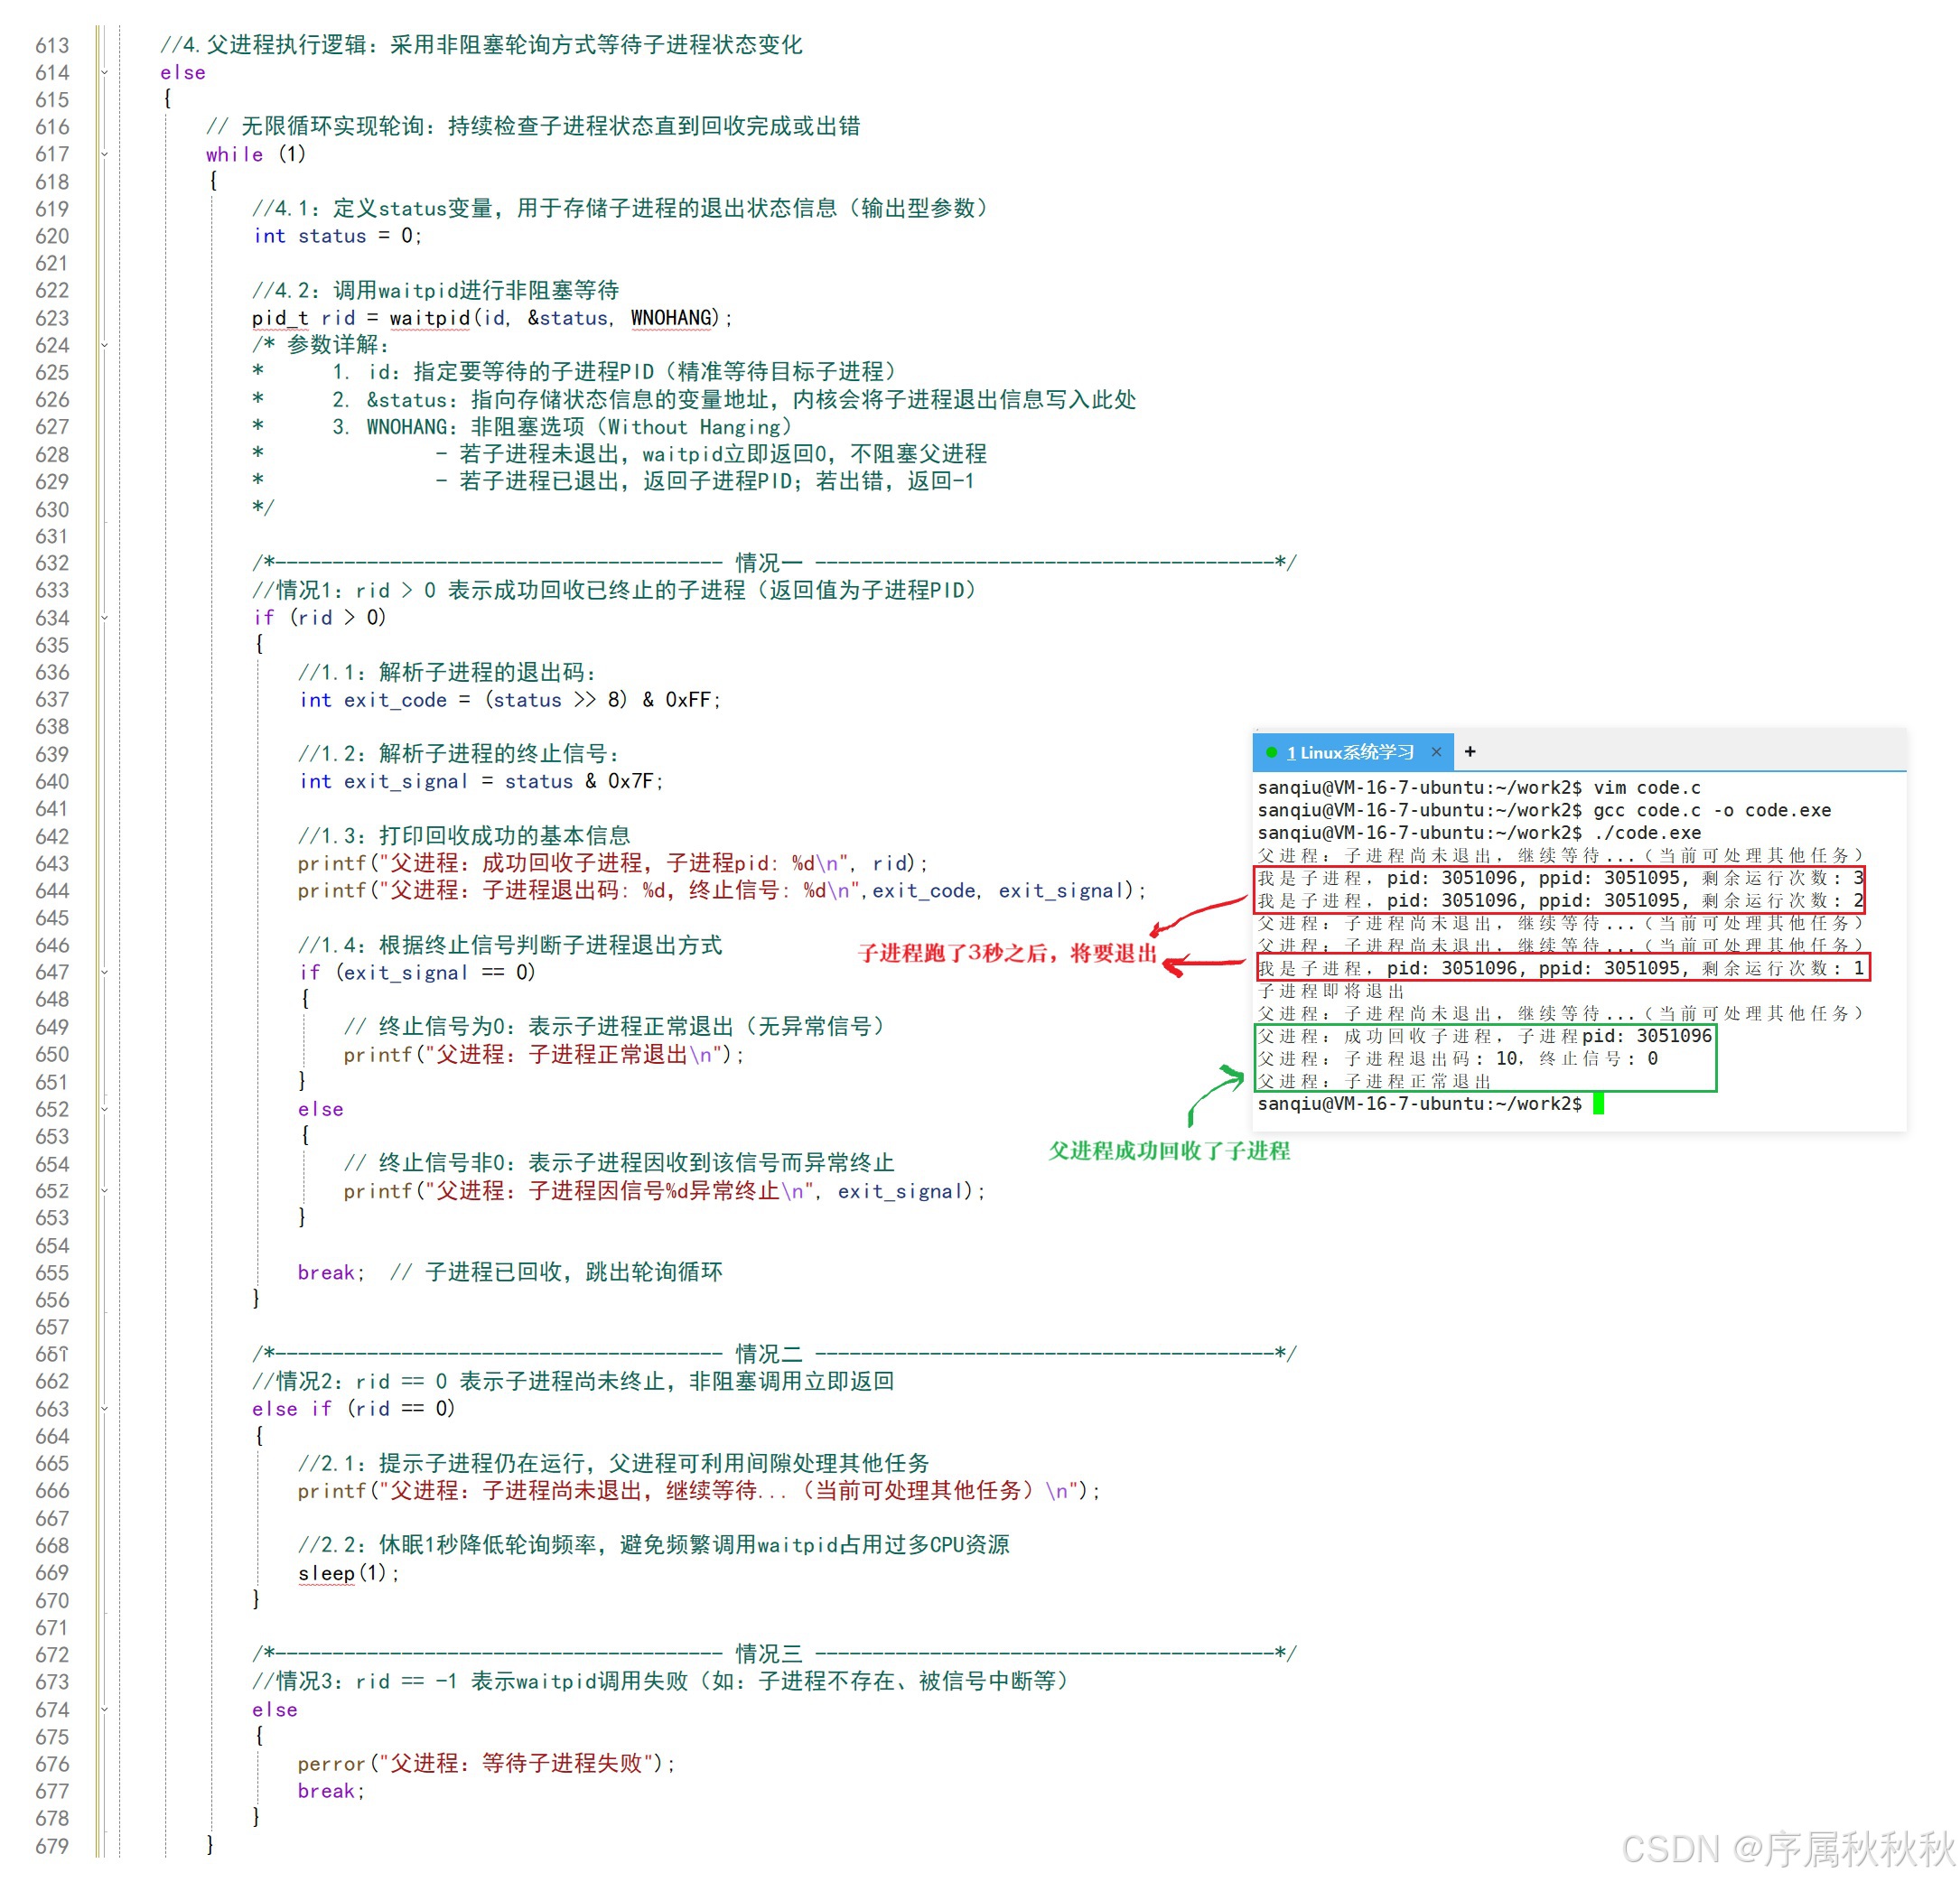Viewport: 1960px width, 1882px height.
Task: Close the Linux系统学习 terminal tab
Action: [x=1436, y=752]
